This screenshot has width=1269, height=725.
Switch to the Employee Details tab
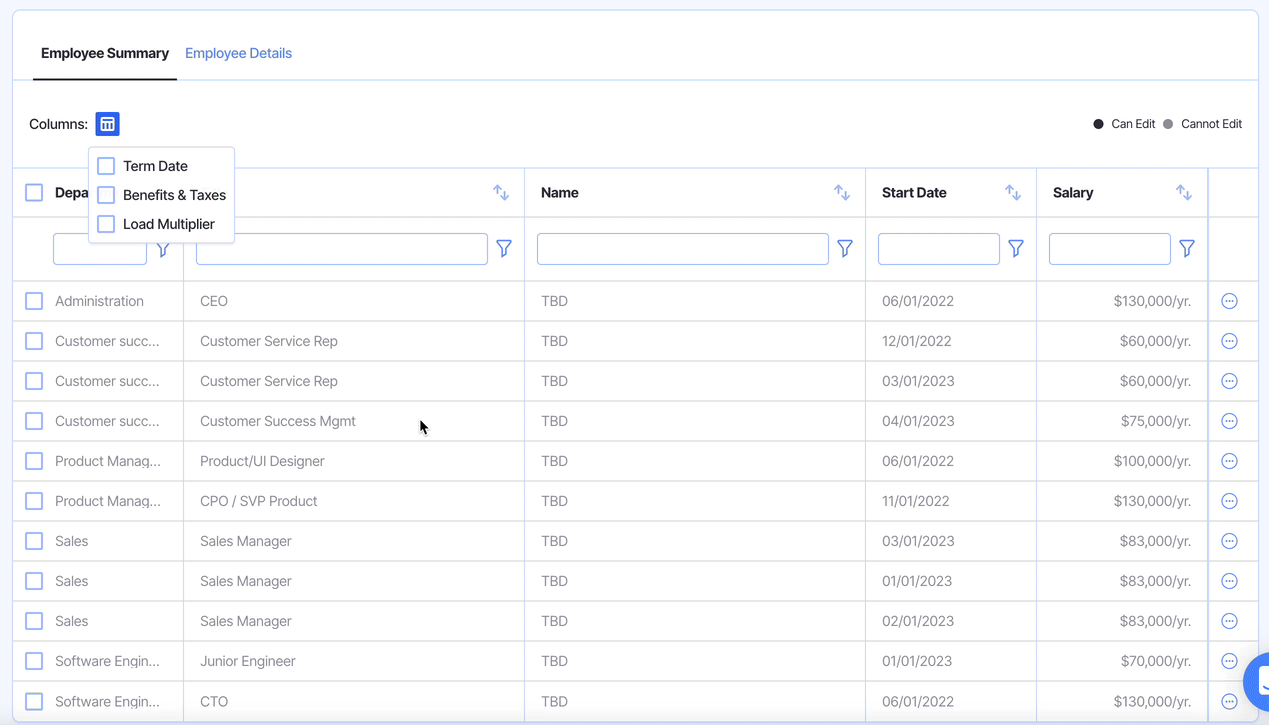pos(238,53)
